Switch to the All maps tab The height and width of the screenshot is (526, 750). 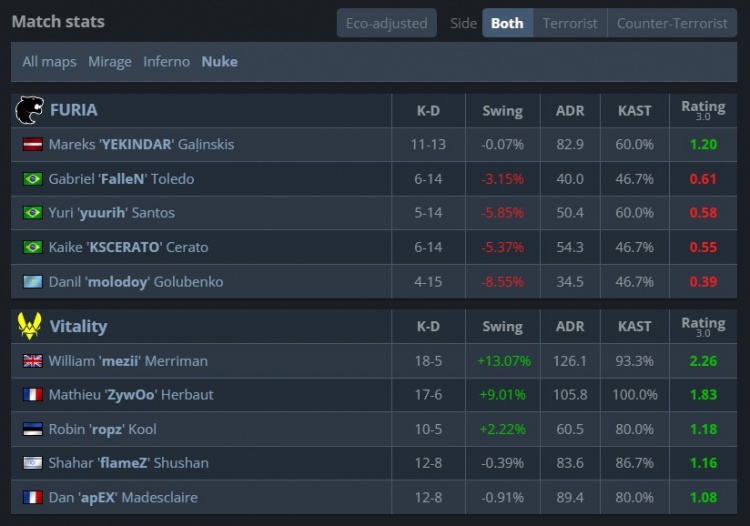click(49, 62)
